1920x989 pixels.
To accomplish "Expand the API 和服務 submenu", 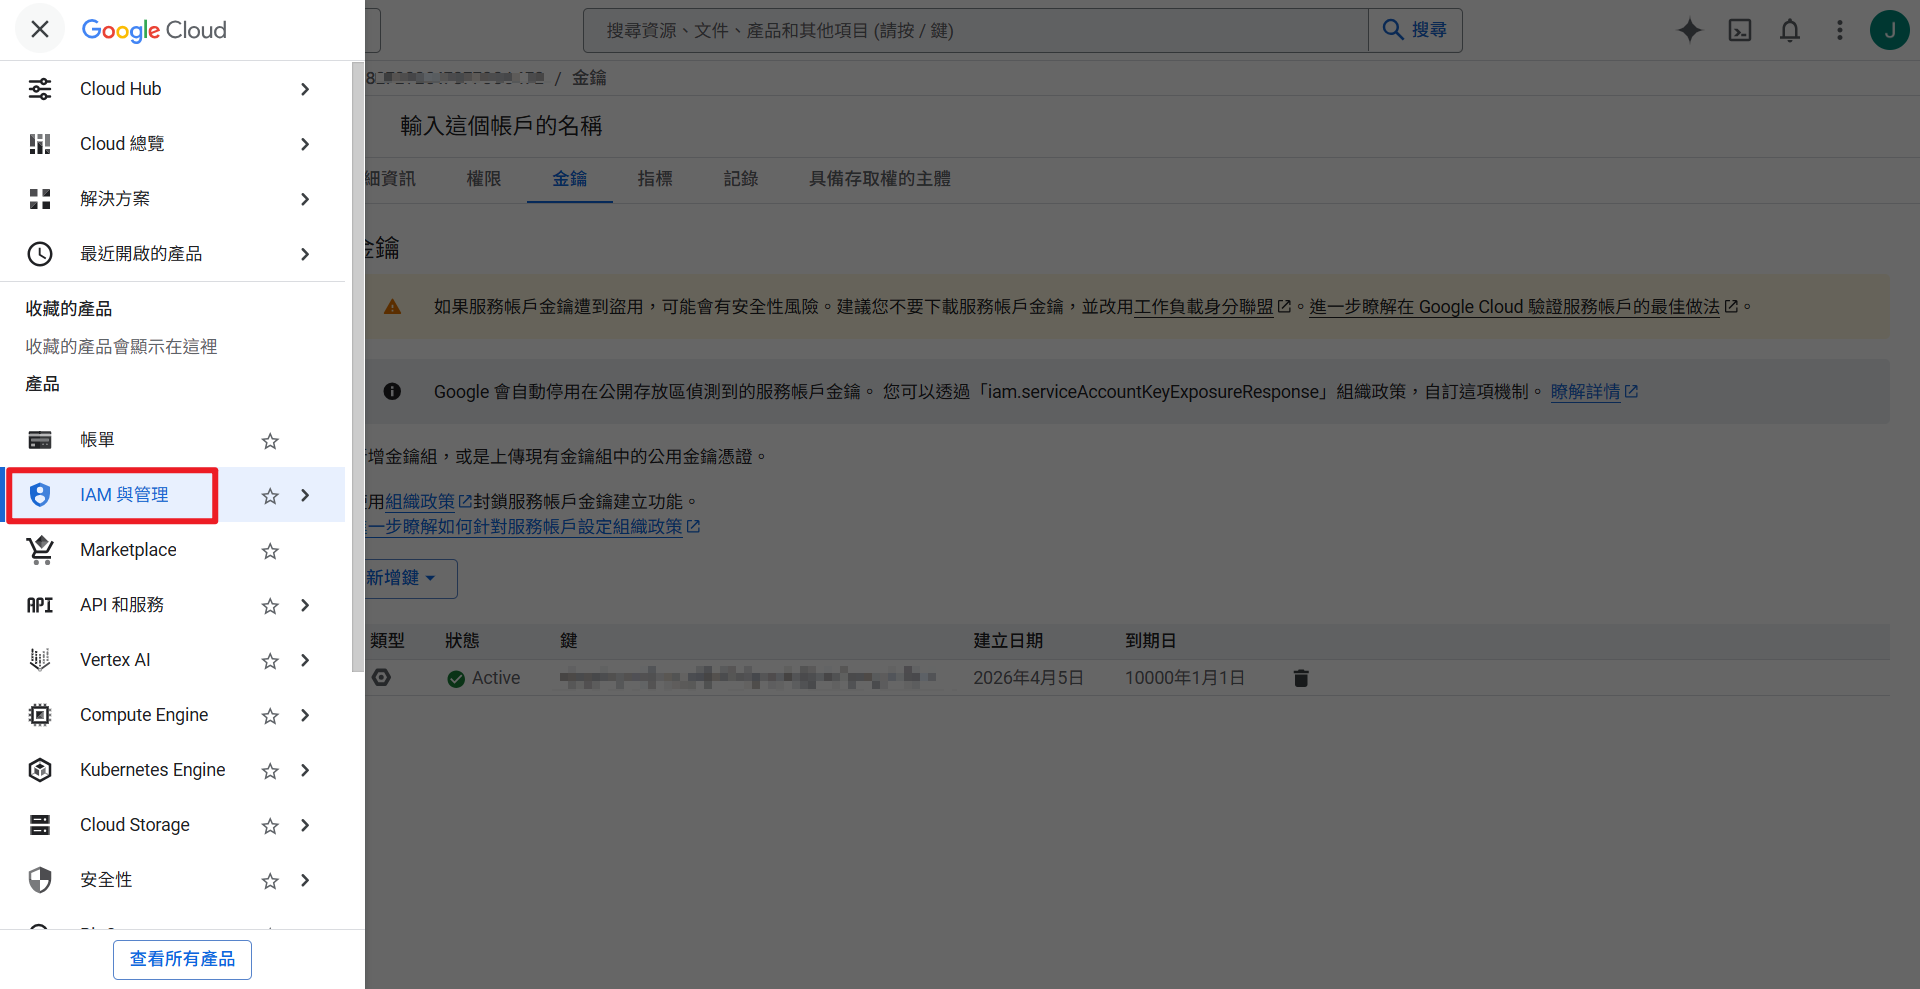I will coord(304,604).
